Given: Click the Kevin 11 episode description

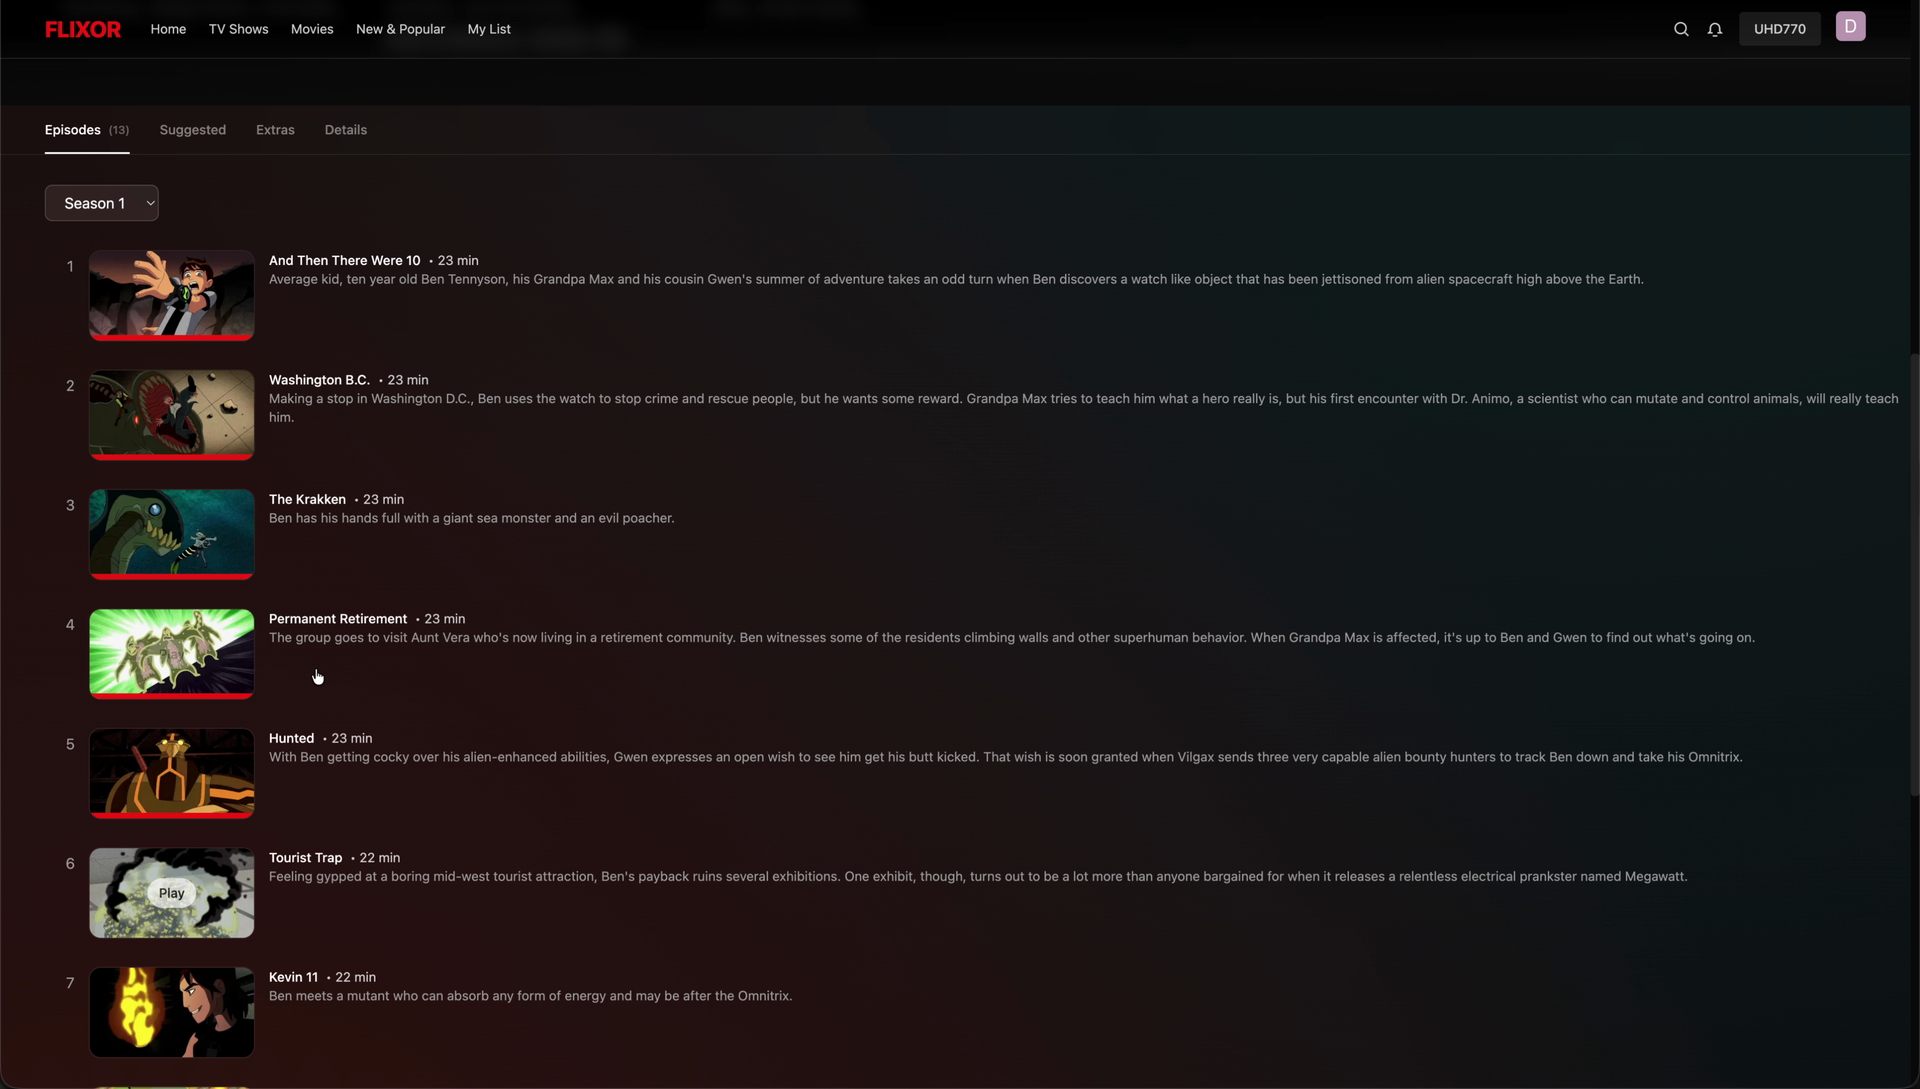Looking at the screenshot, I should [x=530, y=996].
